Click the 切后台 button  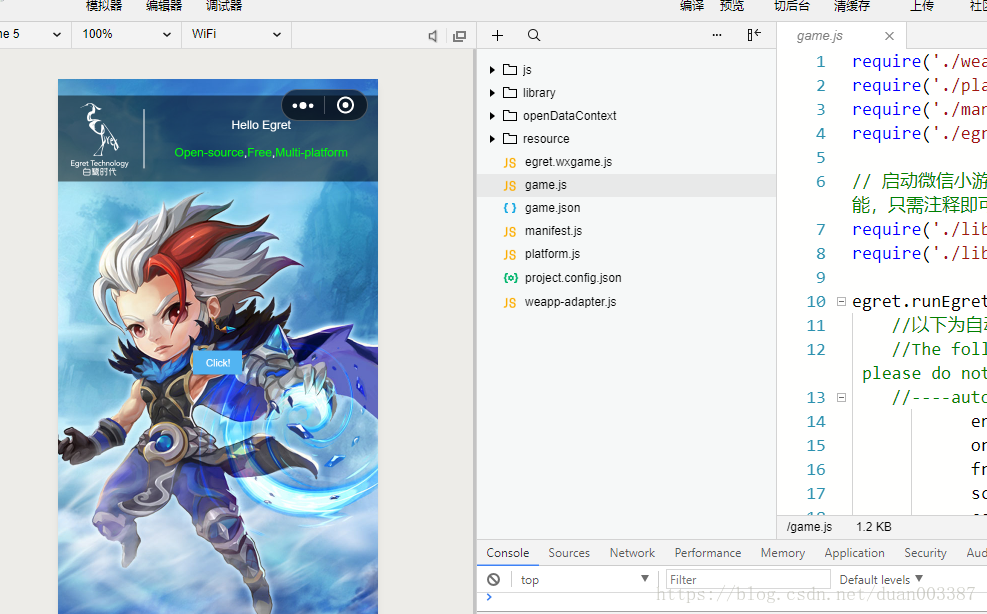[792, 6]
